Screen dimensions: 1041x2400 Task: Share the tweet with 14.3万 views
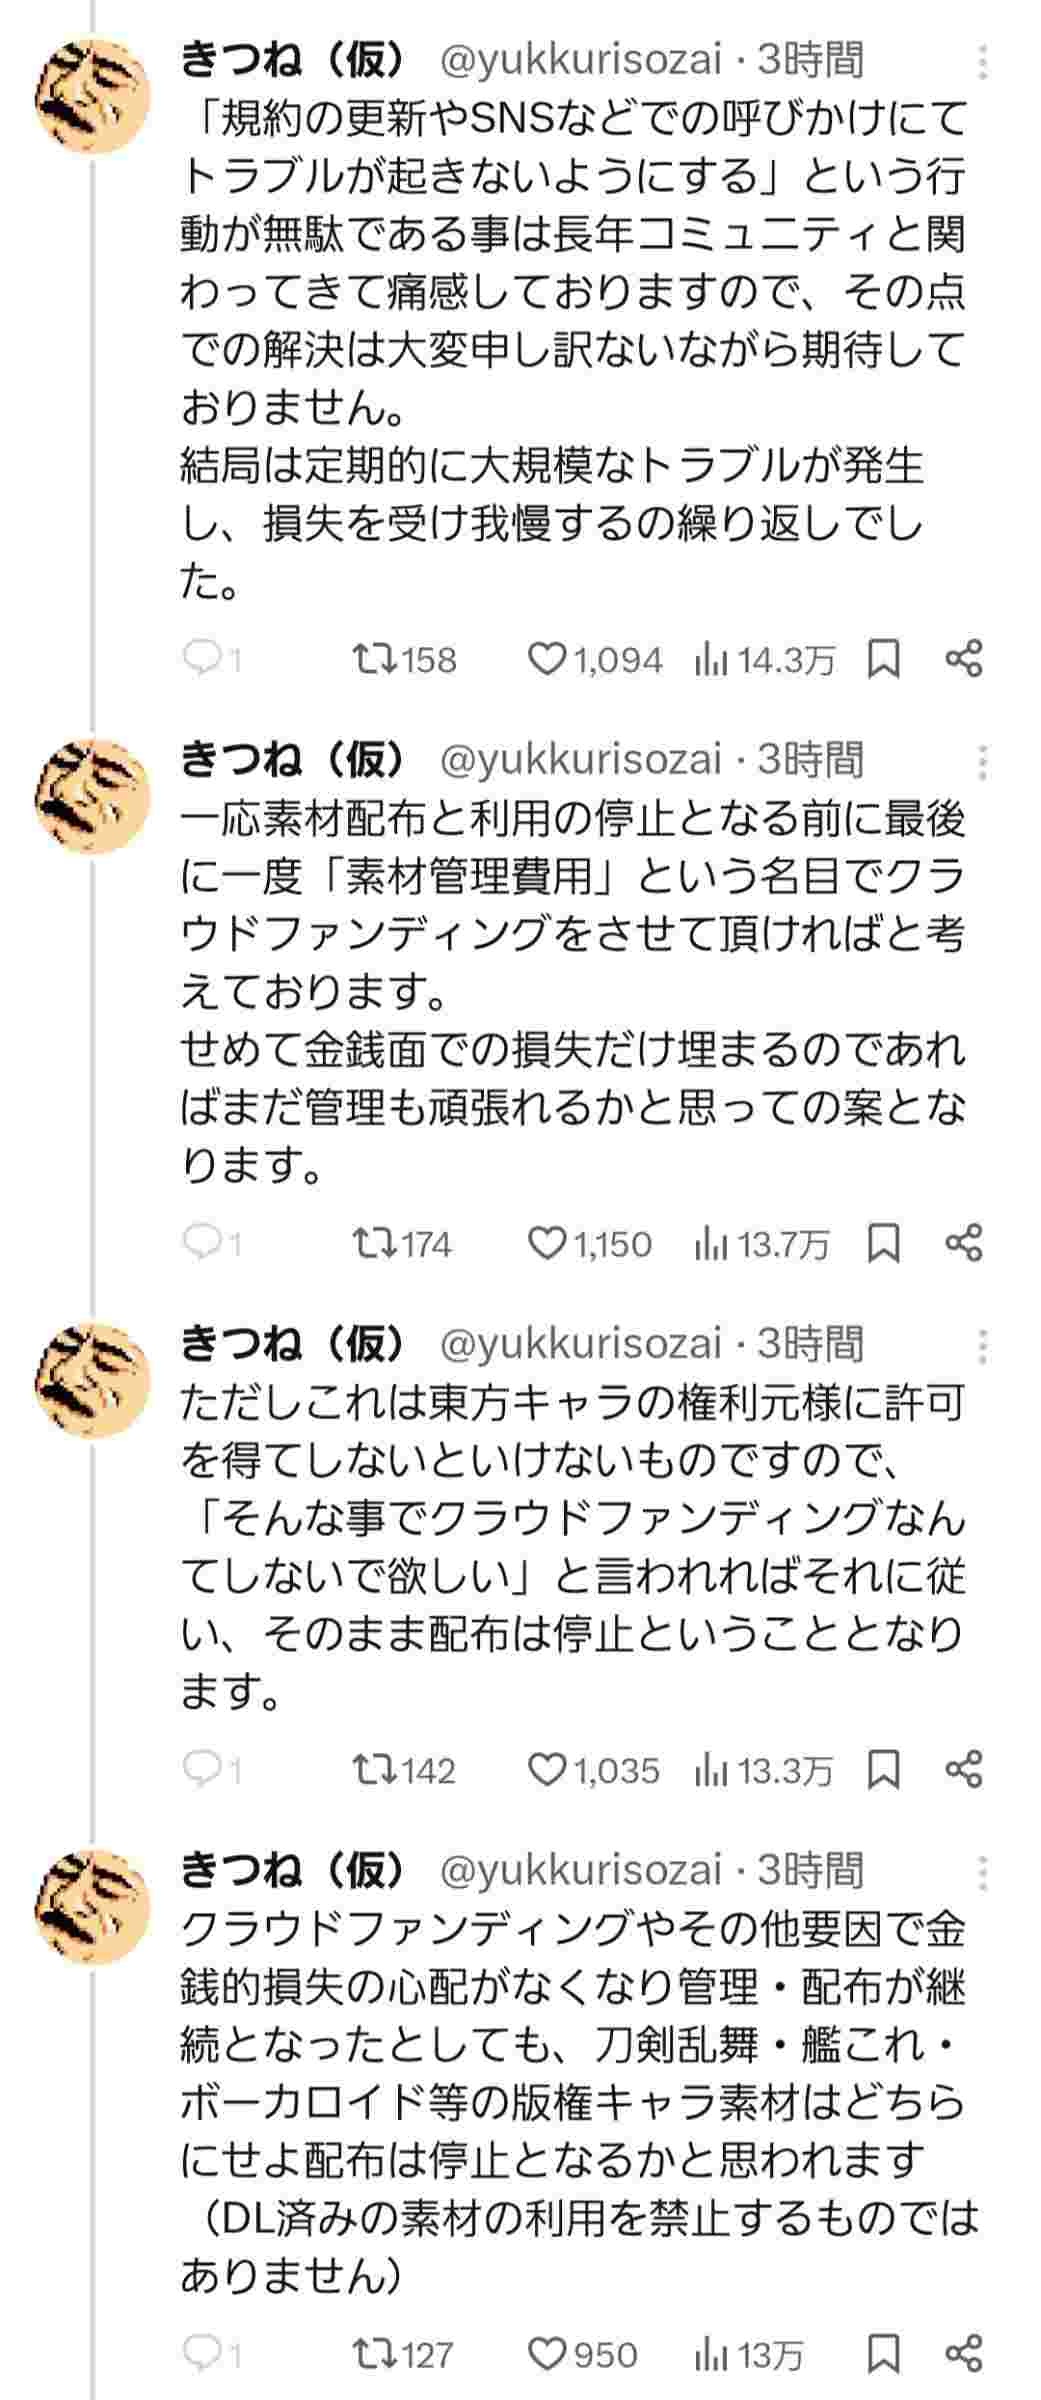click(x=964, y=660)
